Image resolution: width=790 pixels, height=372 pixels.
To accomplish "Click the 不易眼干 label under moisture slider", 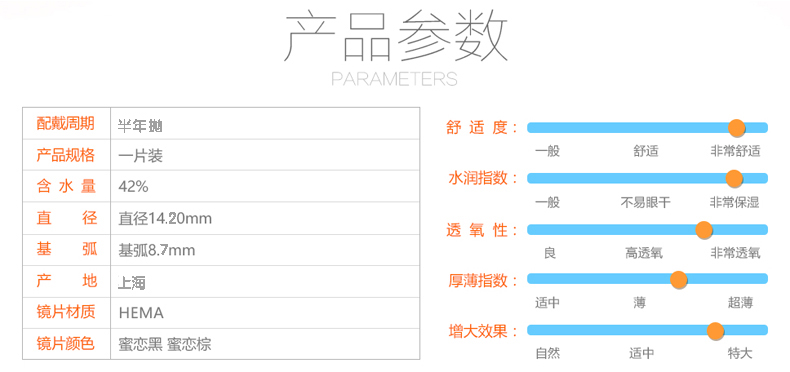I will point(645,203).
